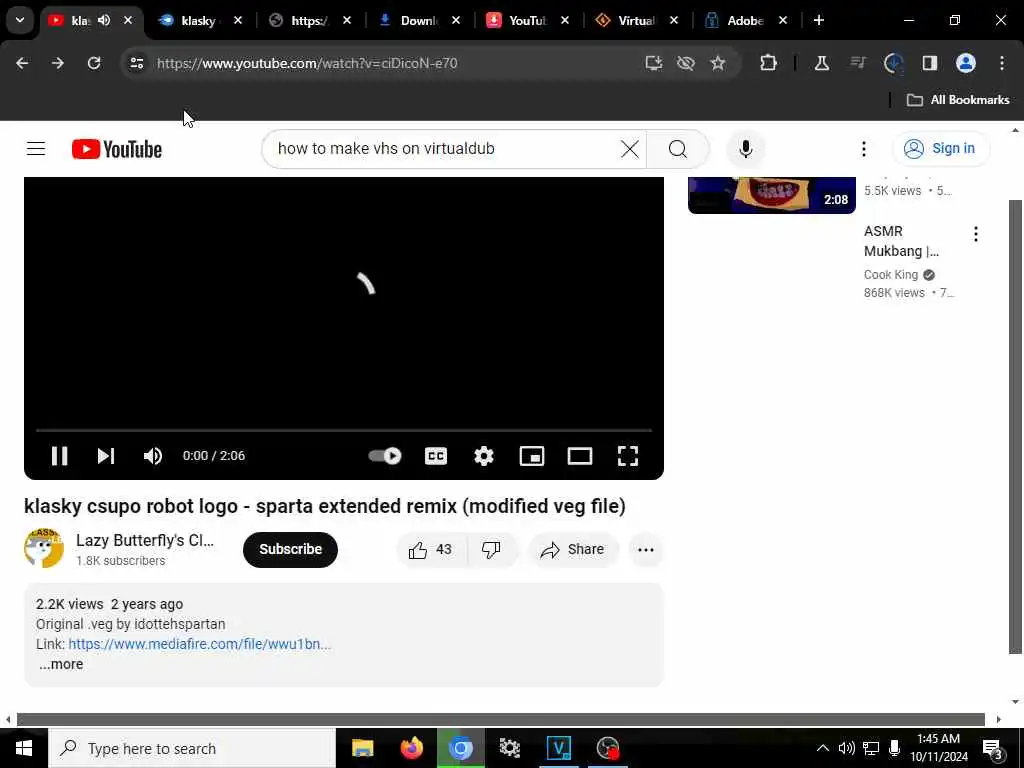Share the video
This screenshot has width=1024, height=768.
coord(572,550)
